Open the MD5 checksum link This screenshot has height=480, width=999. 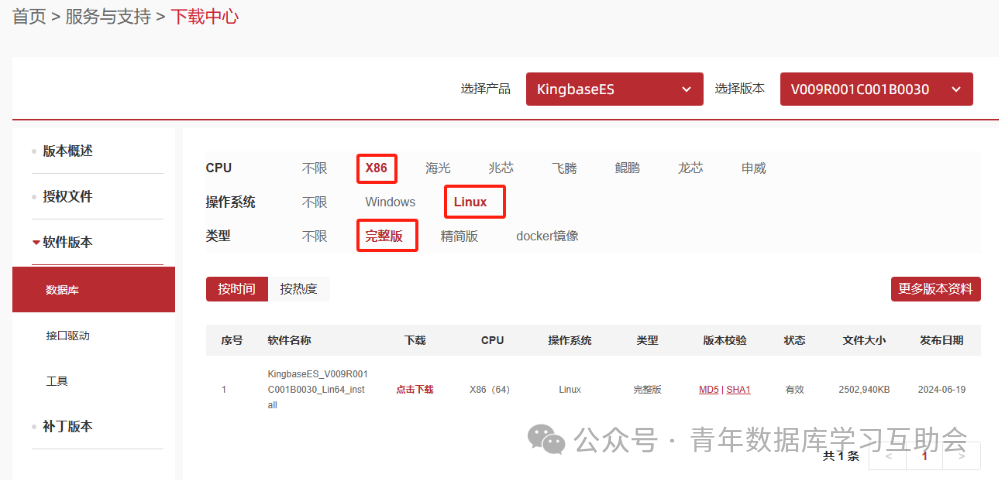[708, 389]
